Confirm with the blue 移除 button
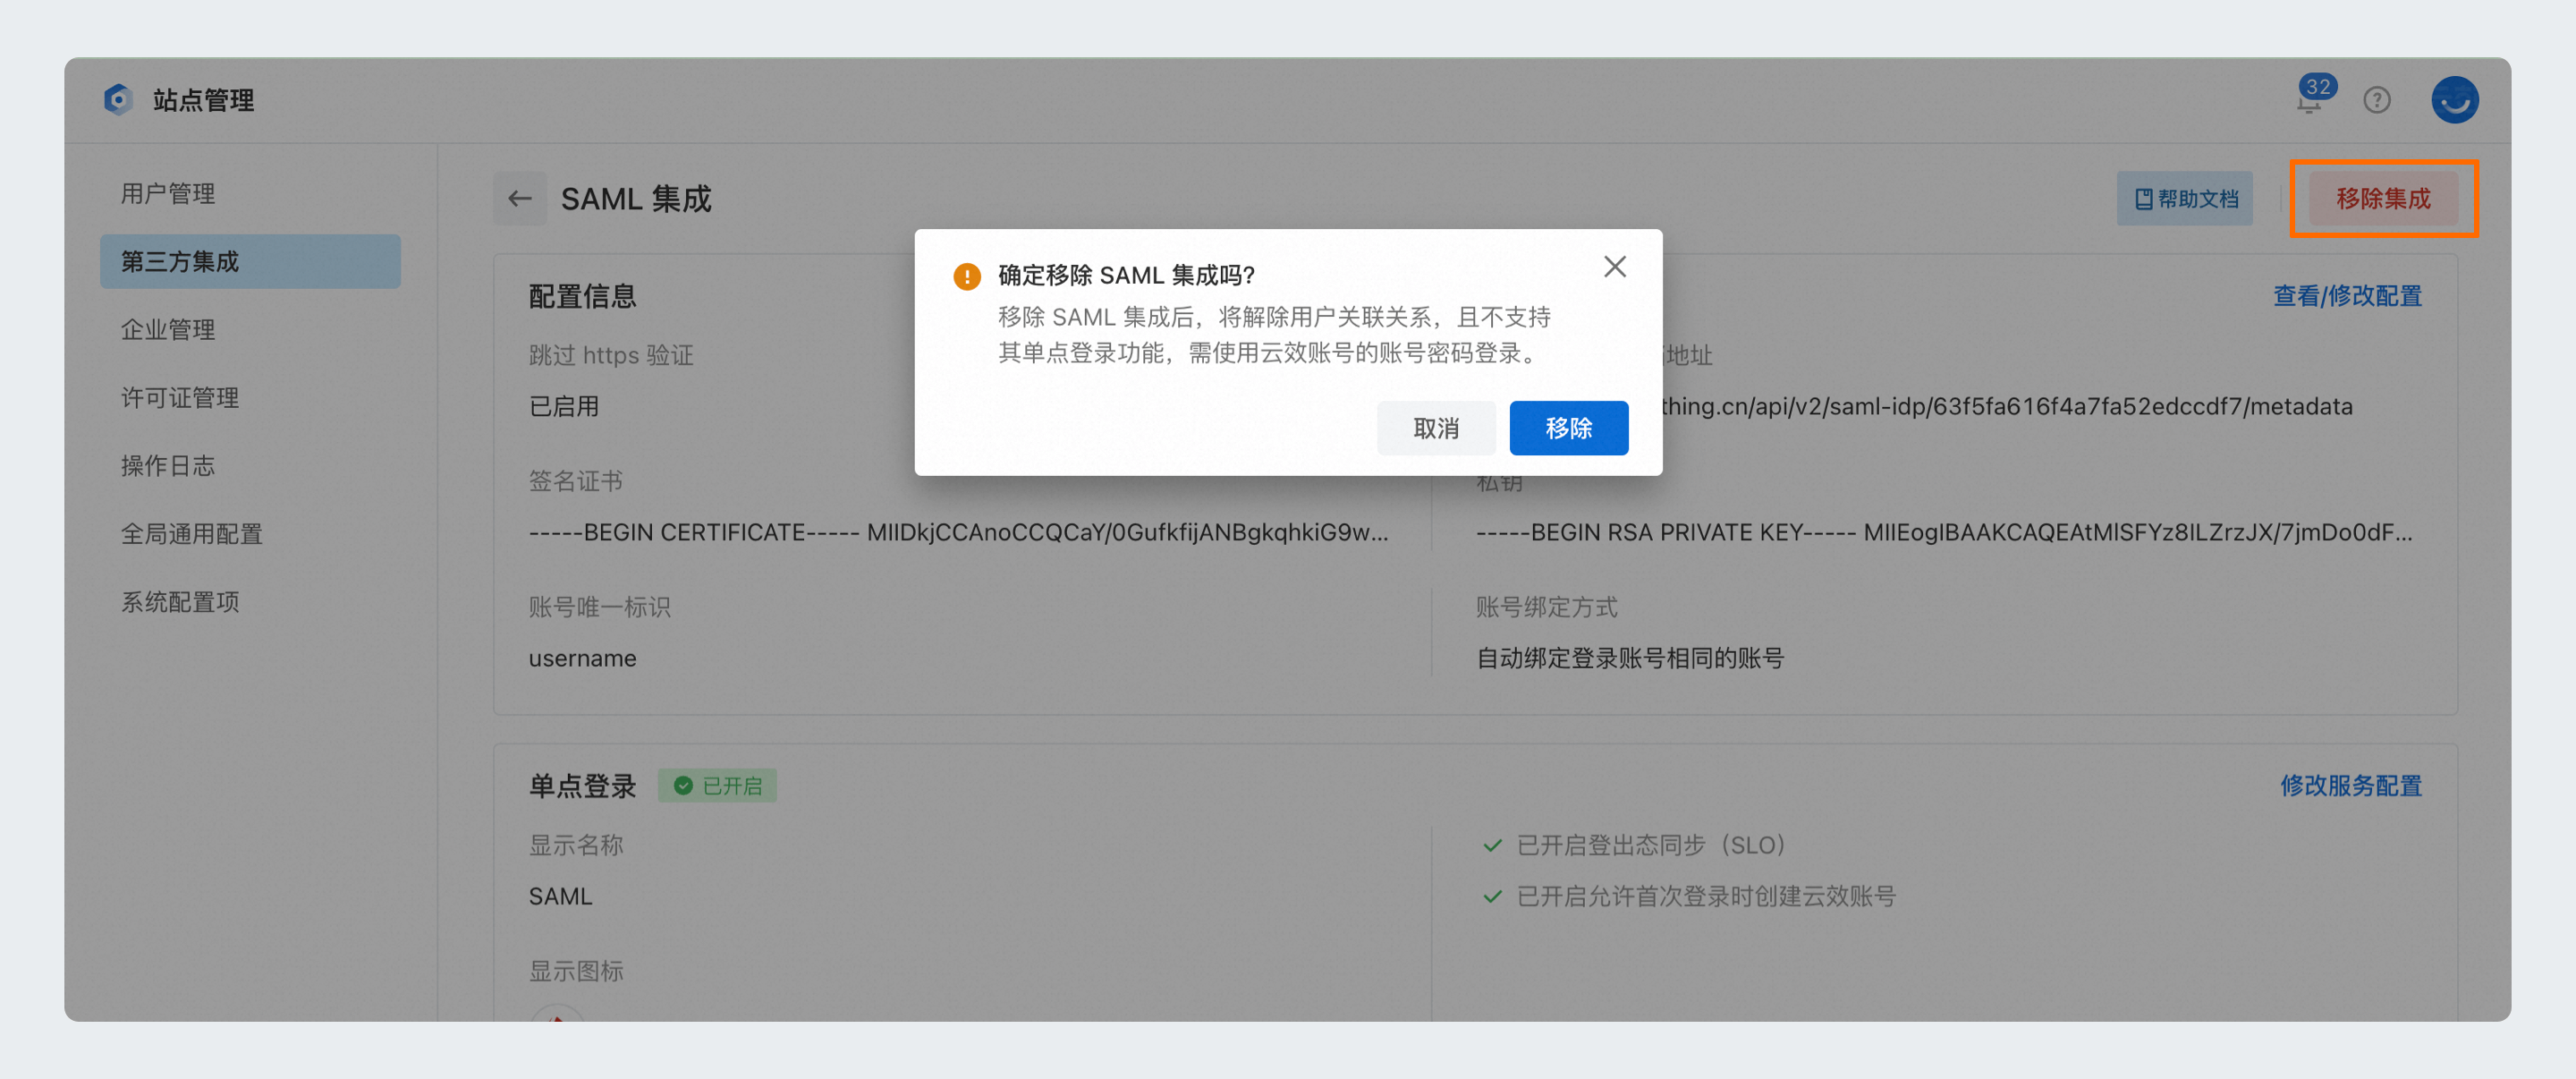 1568,429
